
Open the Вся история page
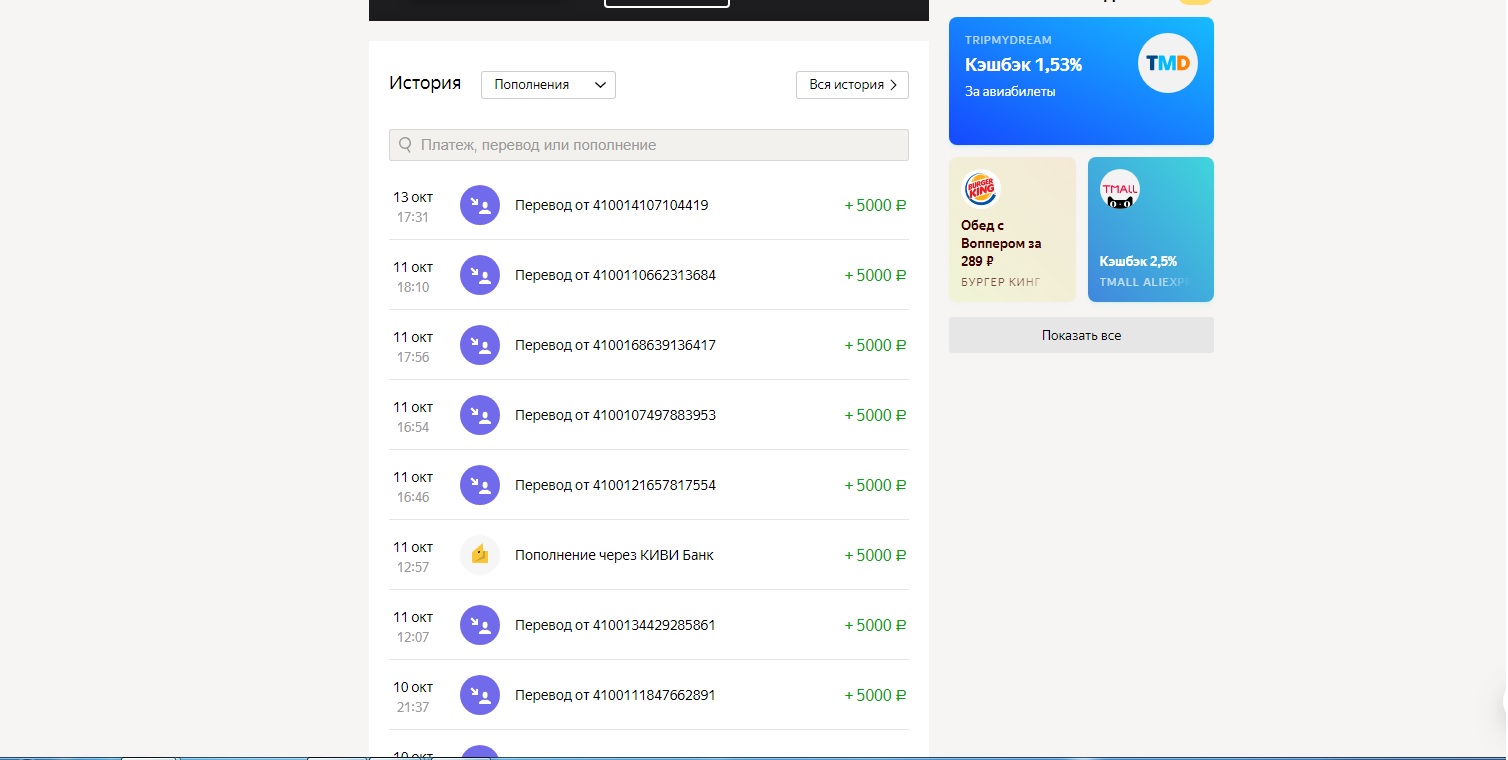(852, 85)
